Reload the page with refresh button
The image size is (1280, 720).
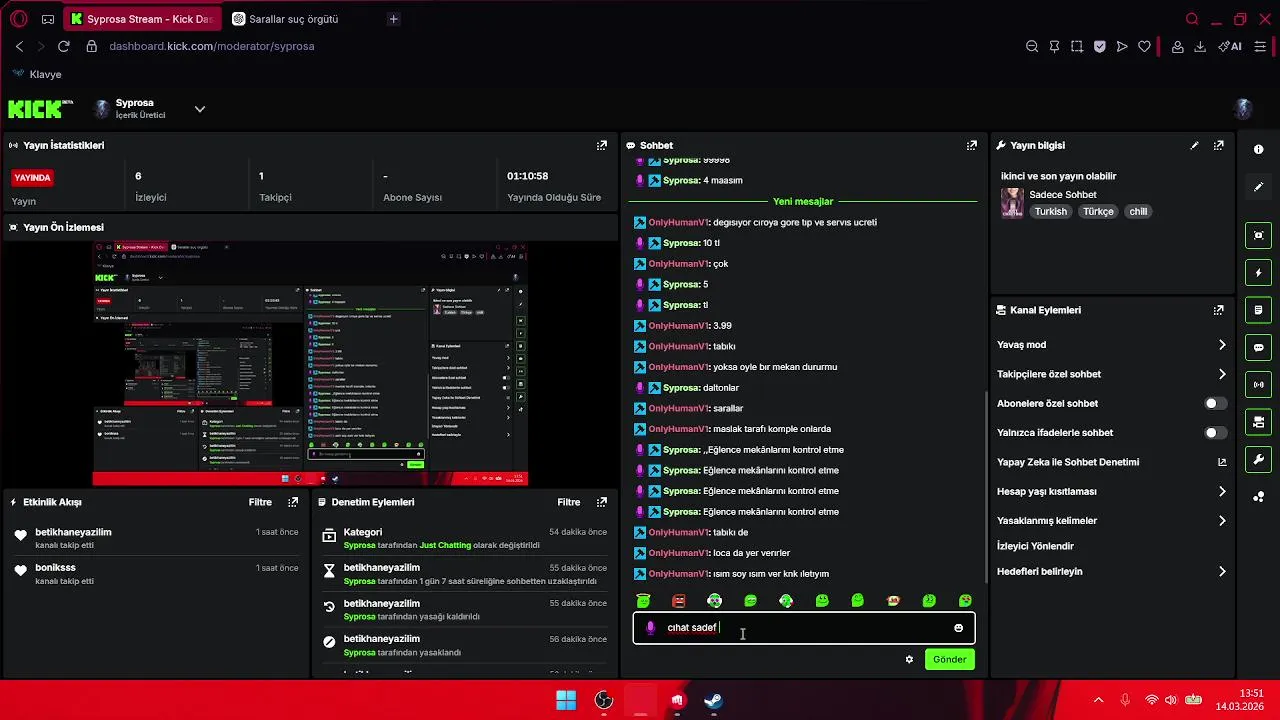point(63,46)
